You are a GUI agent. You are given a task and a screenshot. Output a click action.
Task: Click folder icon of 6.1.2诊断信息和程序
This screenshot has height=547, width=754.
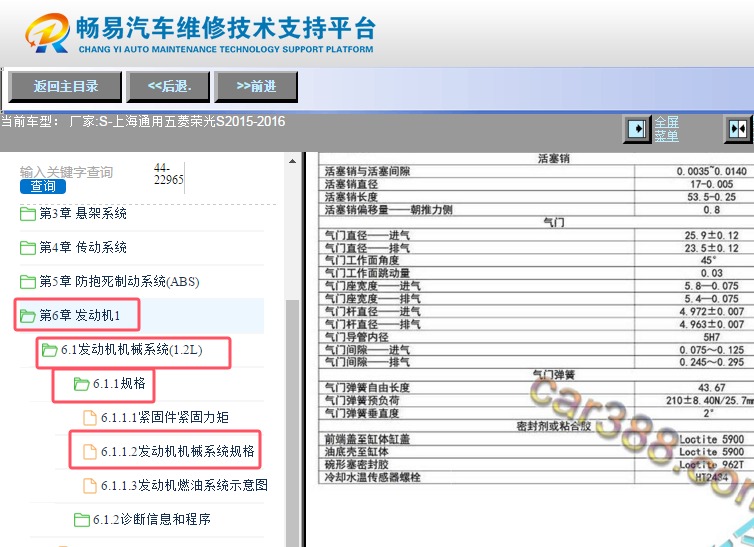tap(81, 520)
